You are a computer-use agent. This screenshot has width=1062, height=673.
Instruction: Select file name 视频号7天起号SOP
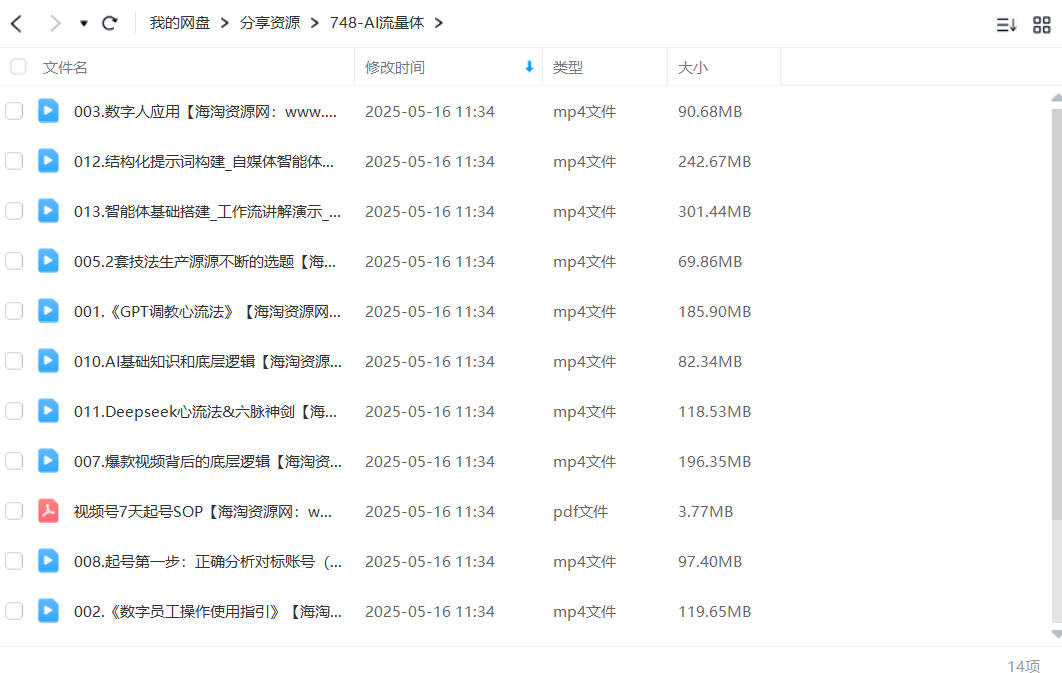tap(203, 512)
